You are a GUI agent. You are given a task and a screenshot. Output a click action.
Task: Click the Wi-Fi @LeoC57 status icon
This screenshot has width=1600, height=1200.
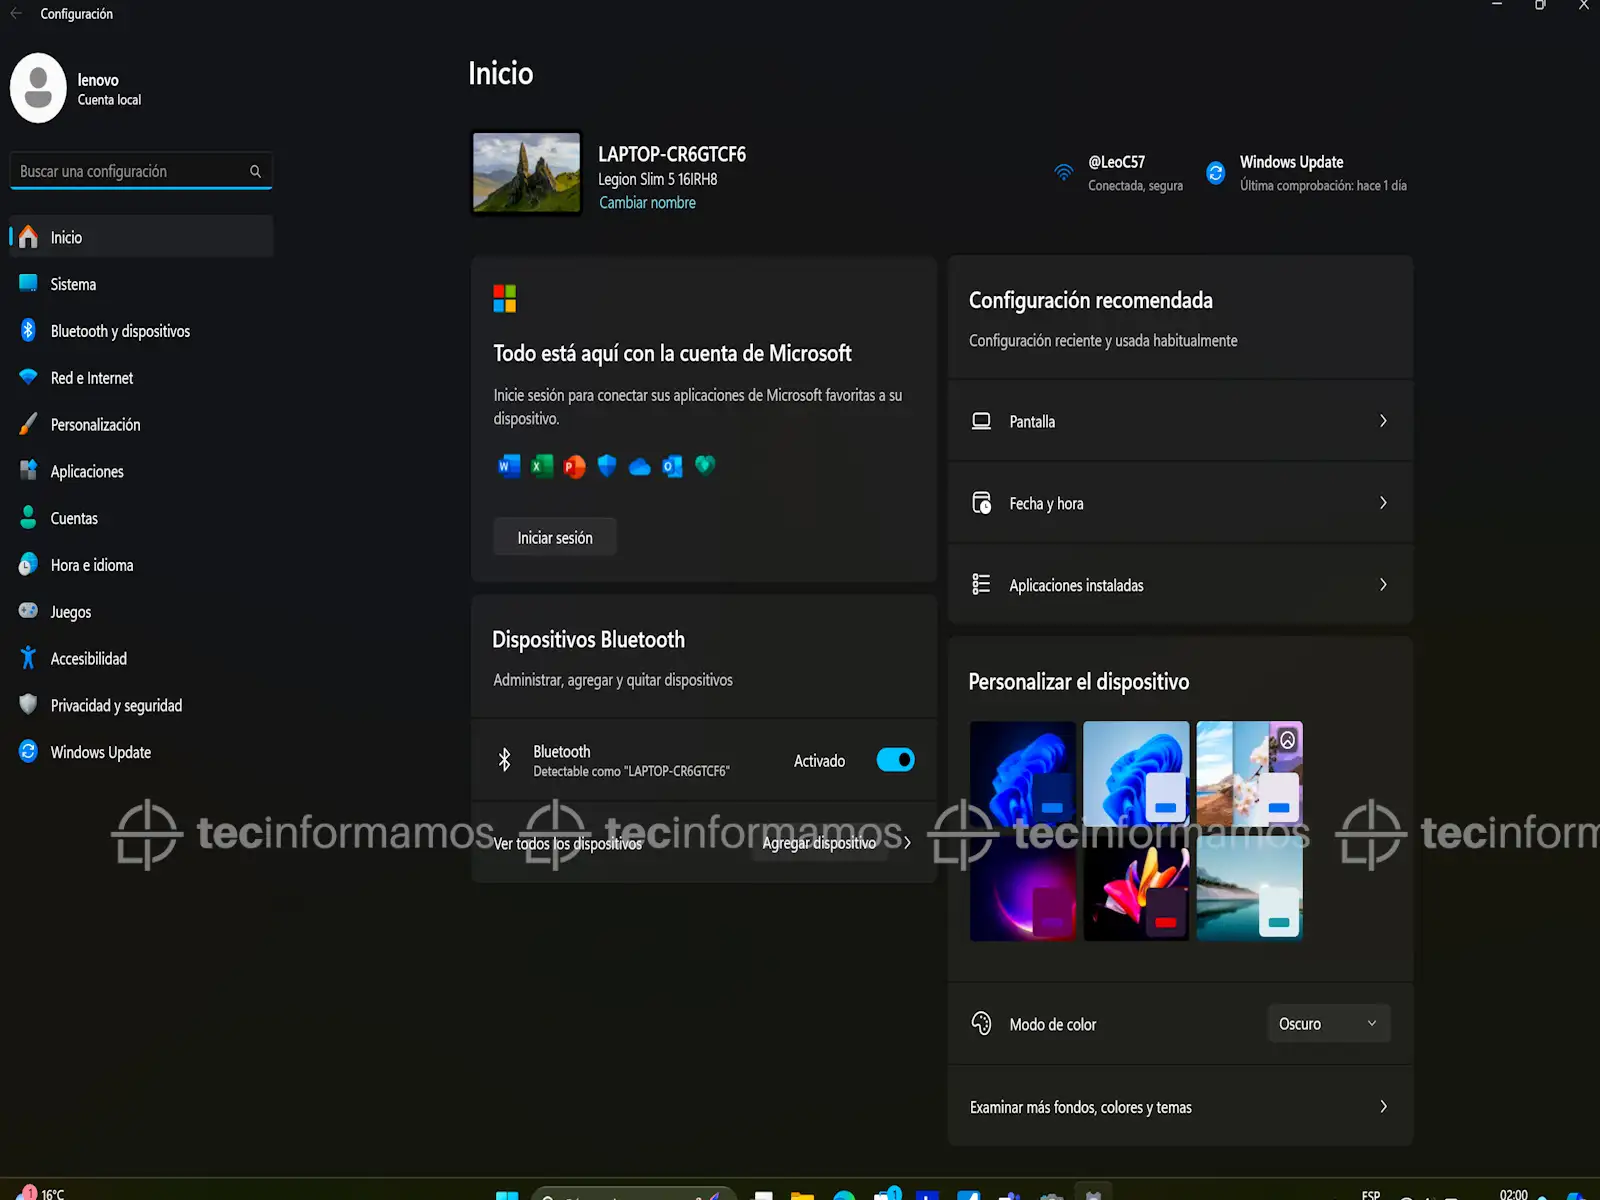click(1063, 173)
